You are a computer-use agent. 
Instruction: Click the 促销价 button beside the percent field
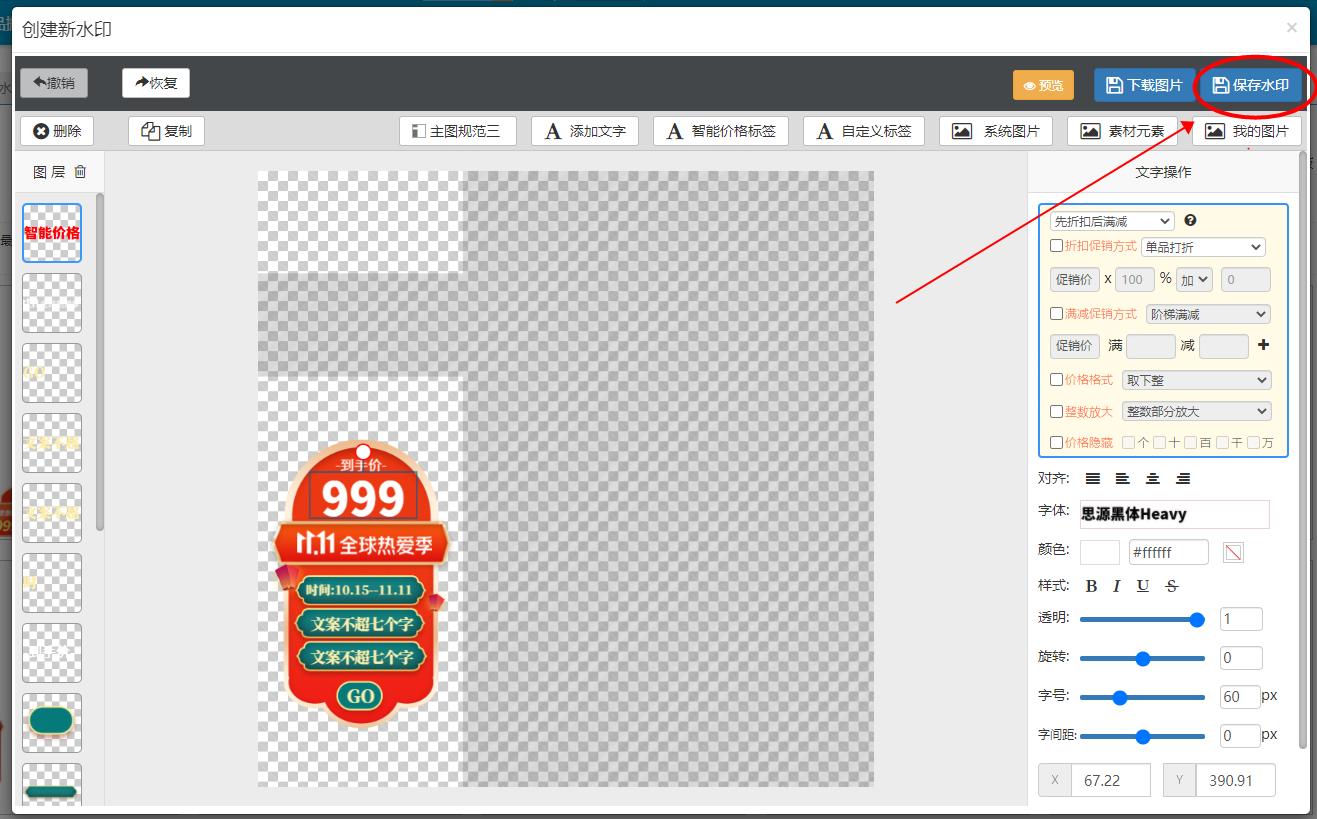pyautogui.click(x=1074, y=280)
